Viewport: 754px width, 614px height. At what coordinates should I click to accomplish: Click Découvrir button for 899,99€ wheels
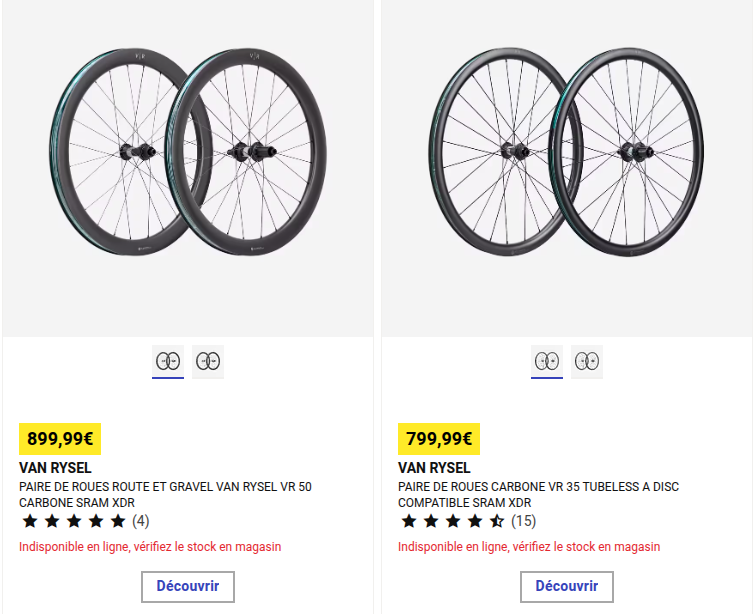(188, 586)
